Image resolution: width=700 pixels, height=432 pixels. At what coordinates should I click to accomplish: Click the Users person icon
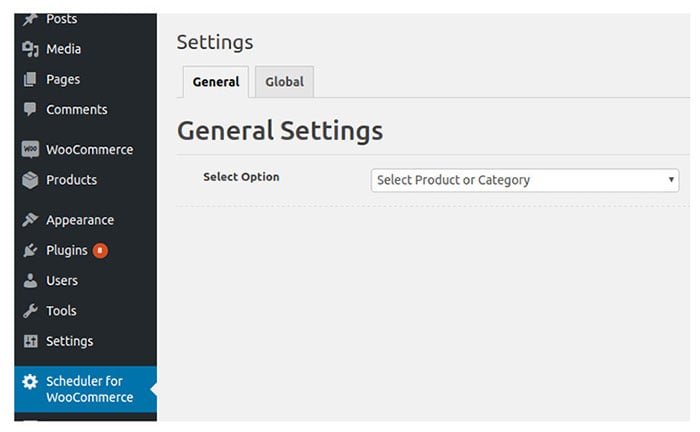[30, 281]
